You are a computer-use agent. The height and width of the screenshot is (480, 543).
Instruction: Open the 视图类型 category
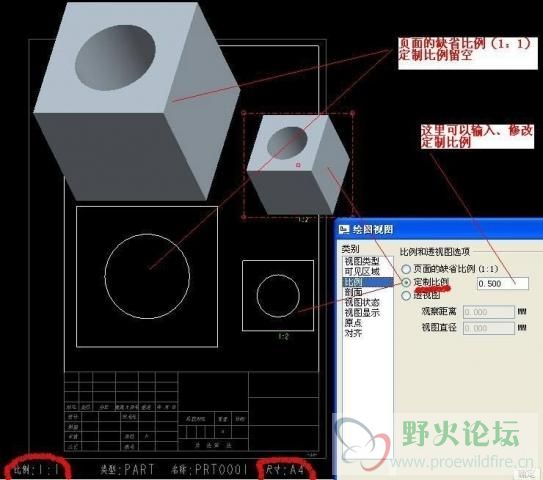click(362, 261)
